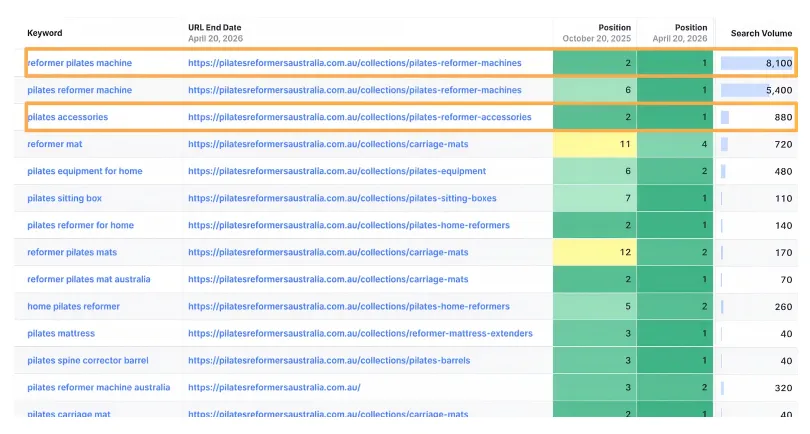The height and width of the screenshot is (434, 810).
Task: Select the 'Position April 20, 2026' column header
Action: 680,33
